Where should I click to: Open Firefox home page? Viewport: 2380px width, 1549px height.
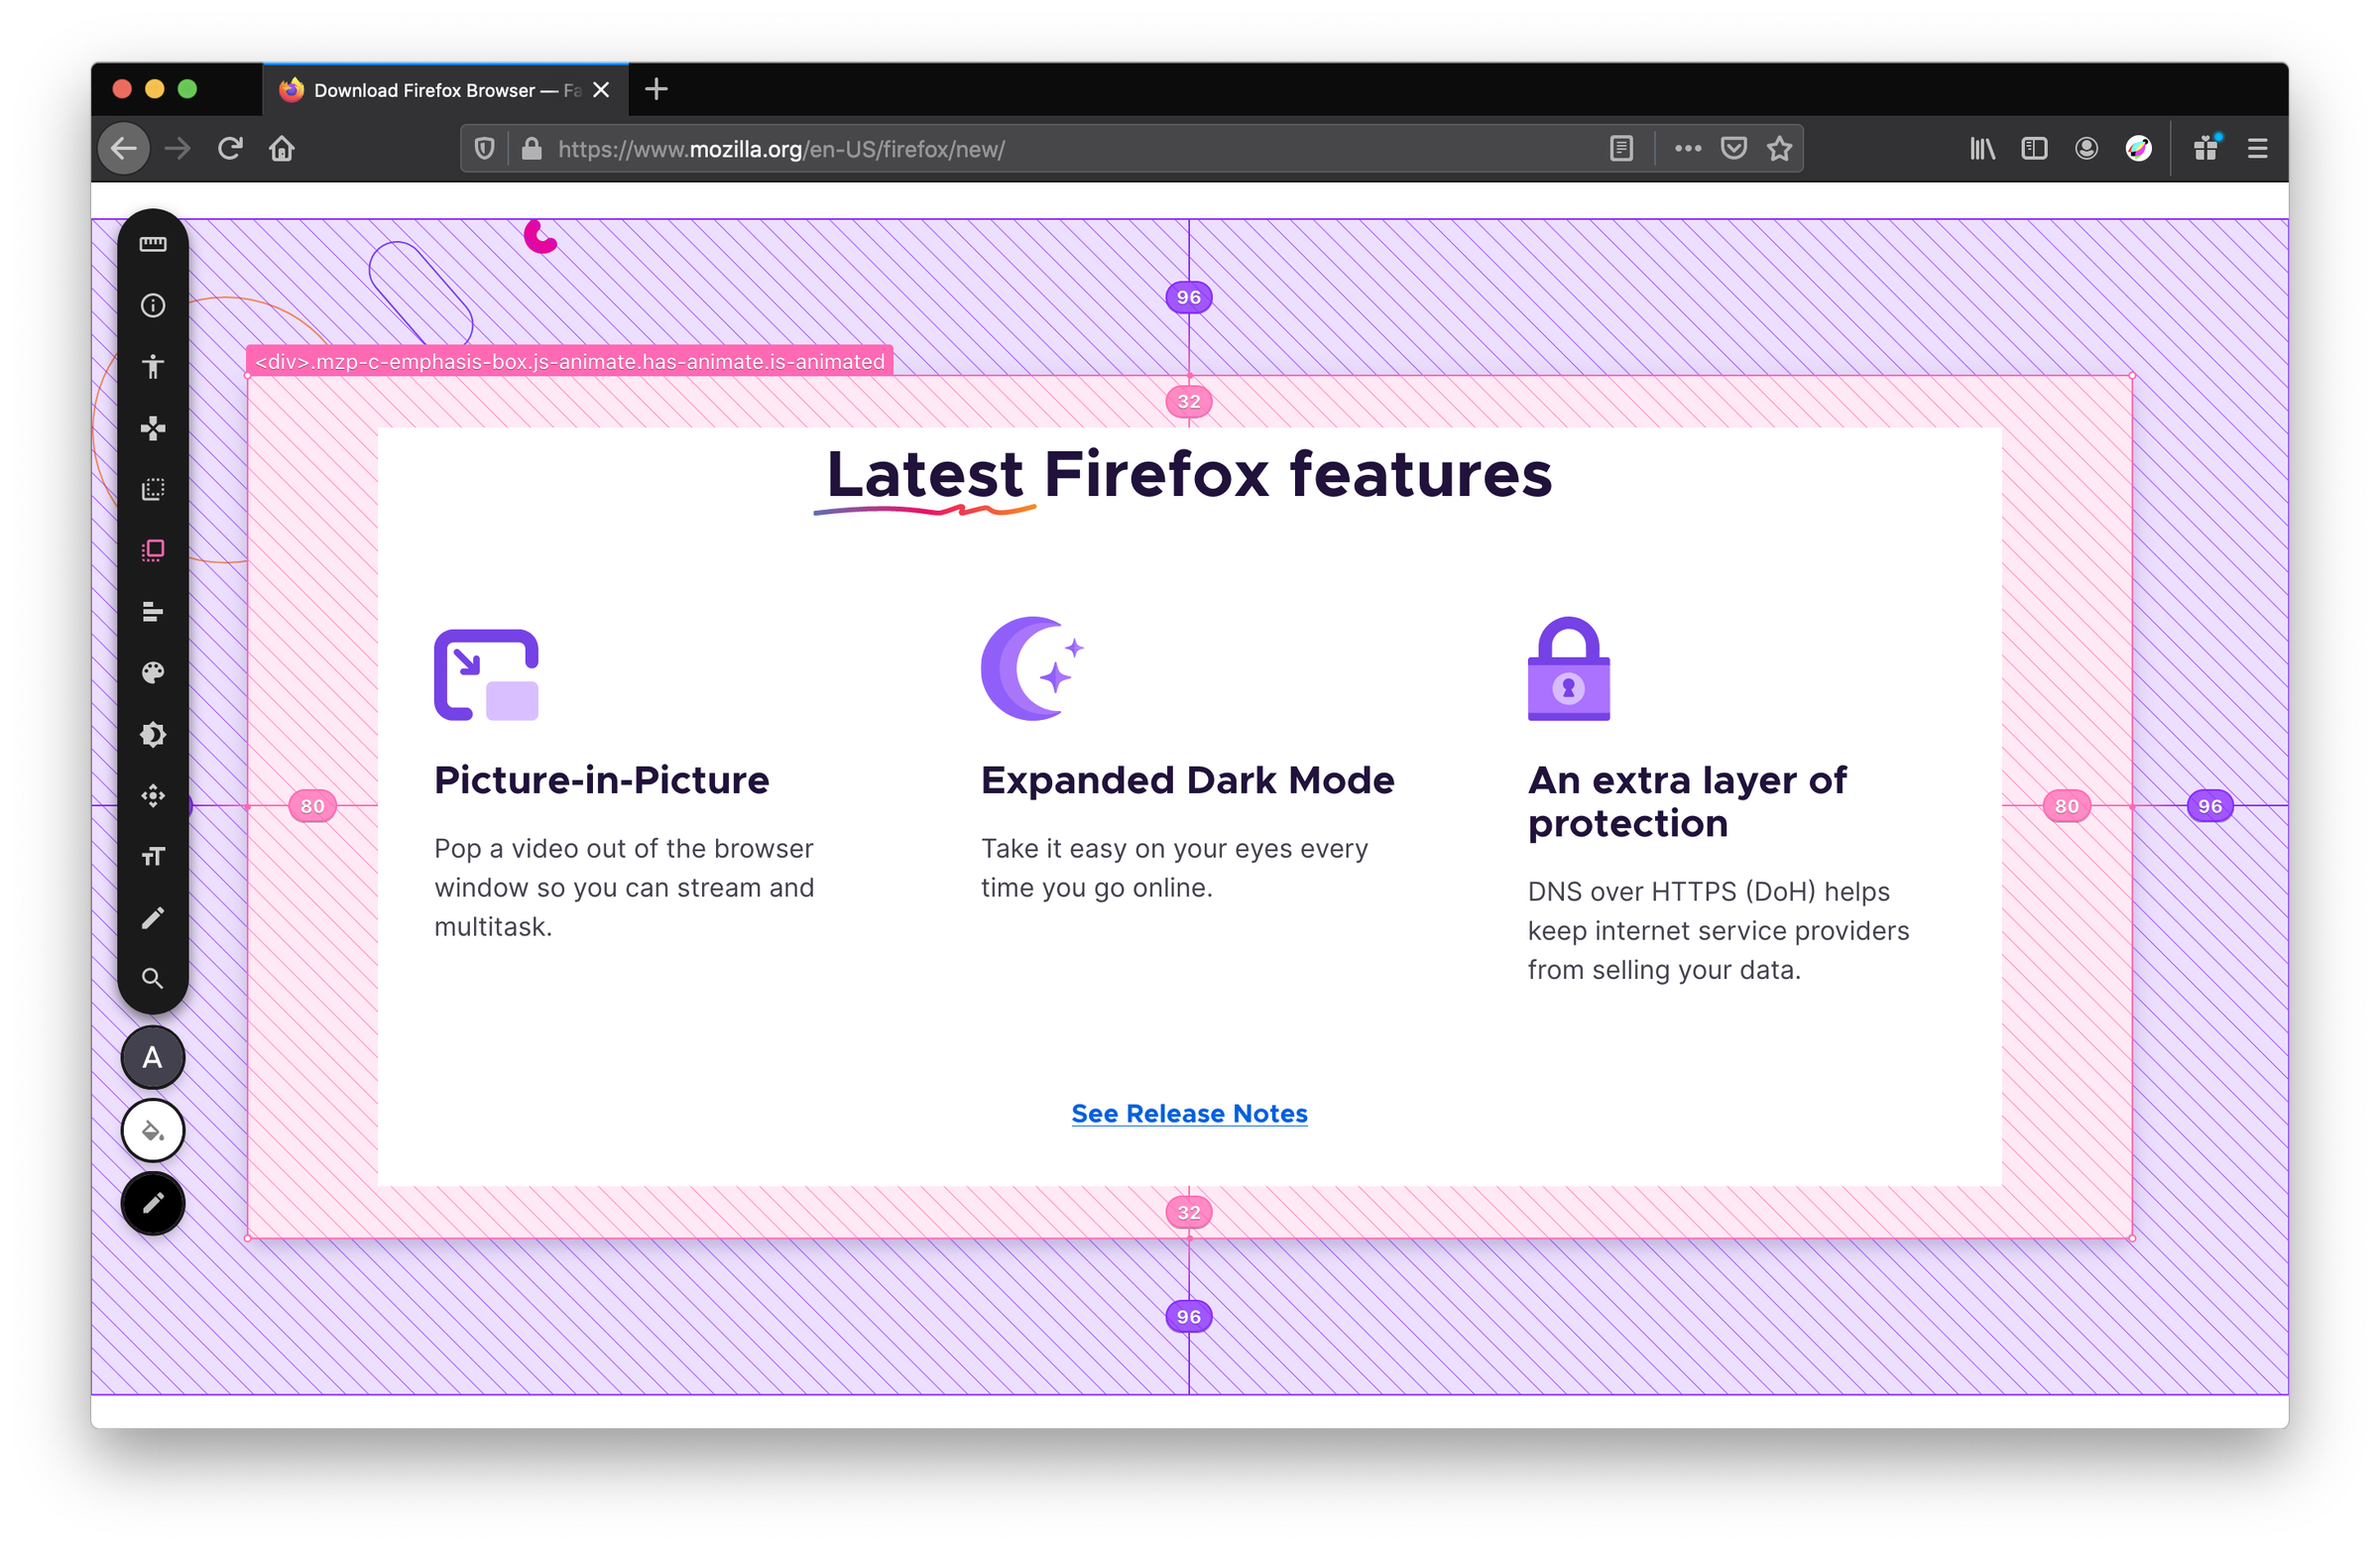pyautogui.click(x=282, y=149)
